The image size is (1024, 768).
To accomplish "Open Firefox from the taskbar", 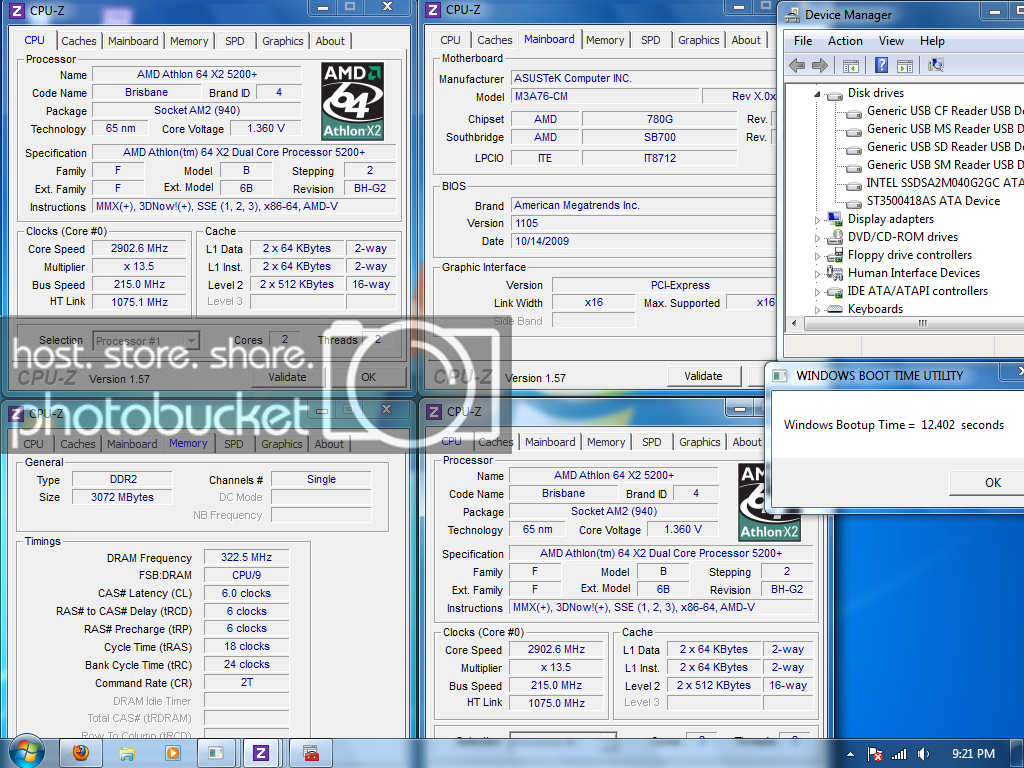I will coord(81,753).
